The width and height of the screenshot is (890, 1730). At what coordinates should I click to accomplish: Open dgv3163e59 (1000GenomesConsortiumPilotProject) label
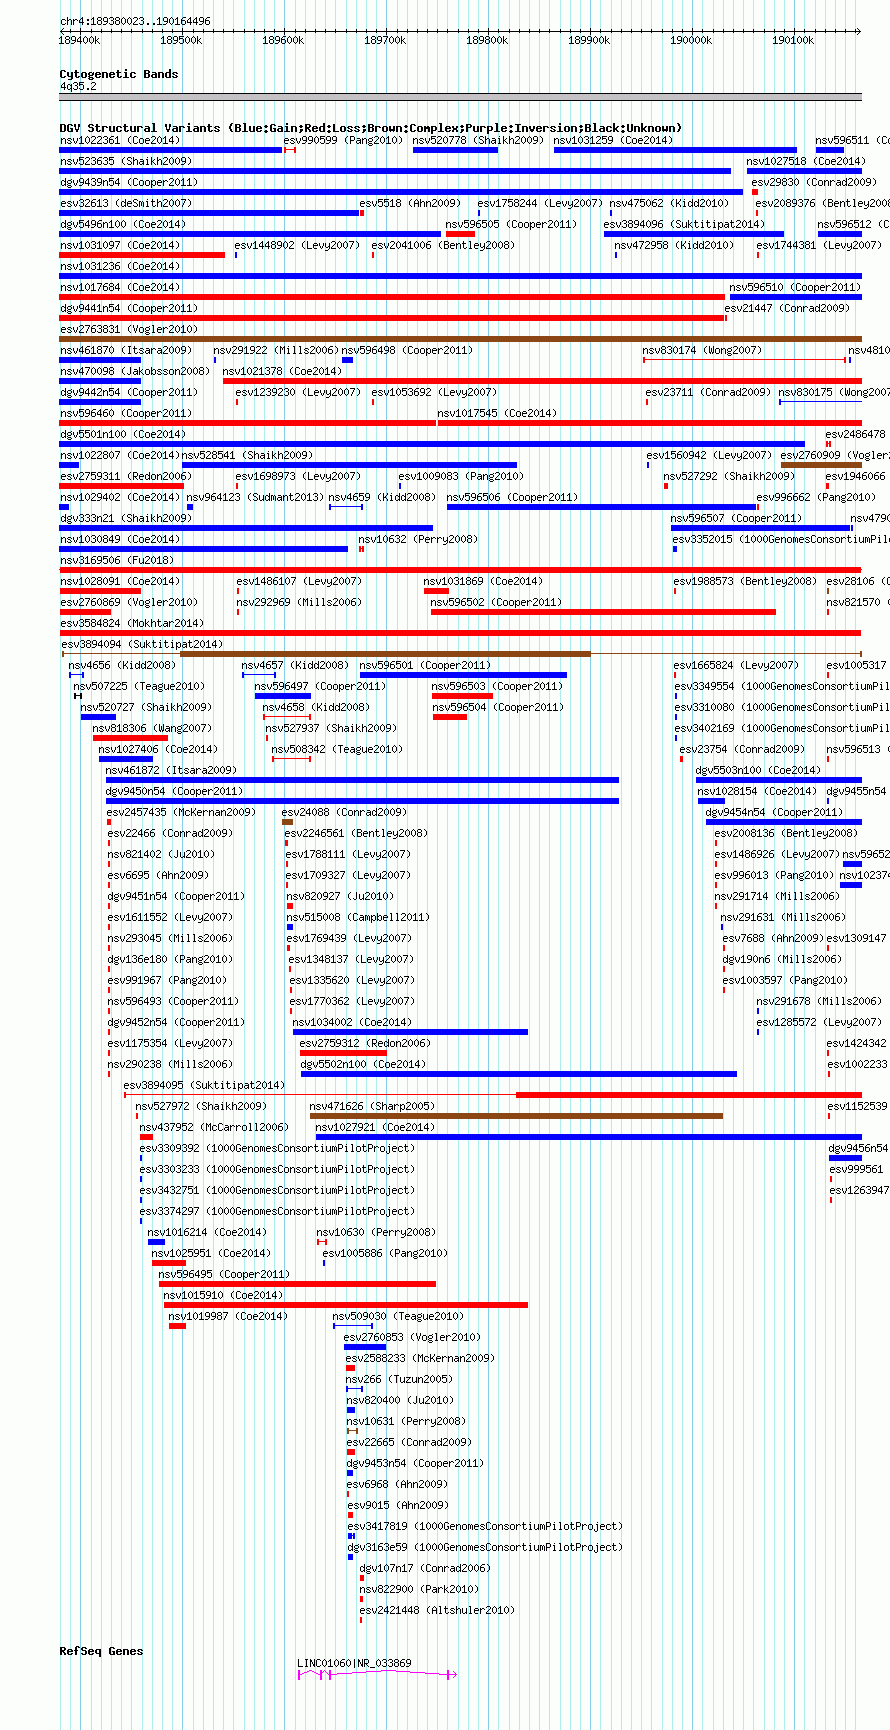485,1547
